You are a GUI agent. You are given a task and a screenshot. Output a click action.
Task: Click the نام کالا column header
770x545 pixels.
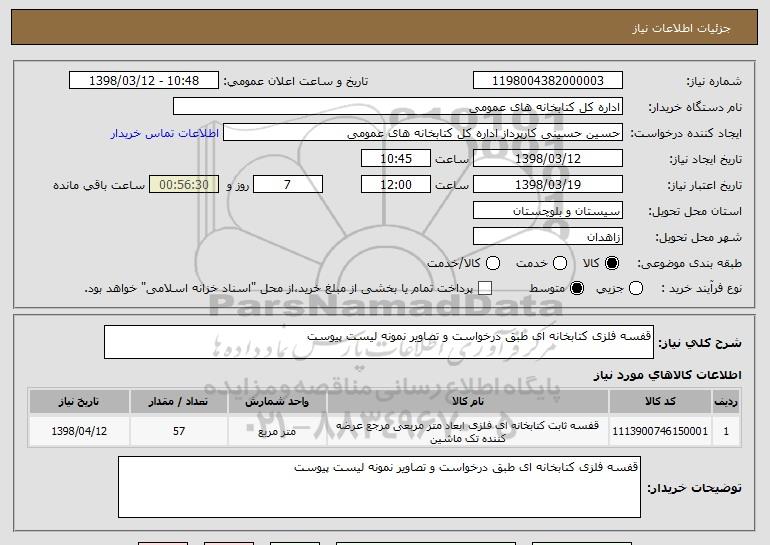pos(468,402)
